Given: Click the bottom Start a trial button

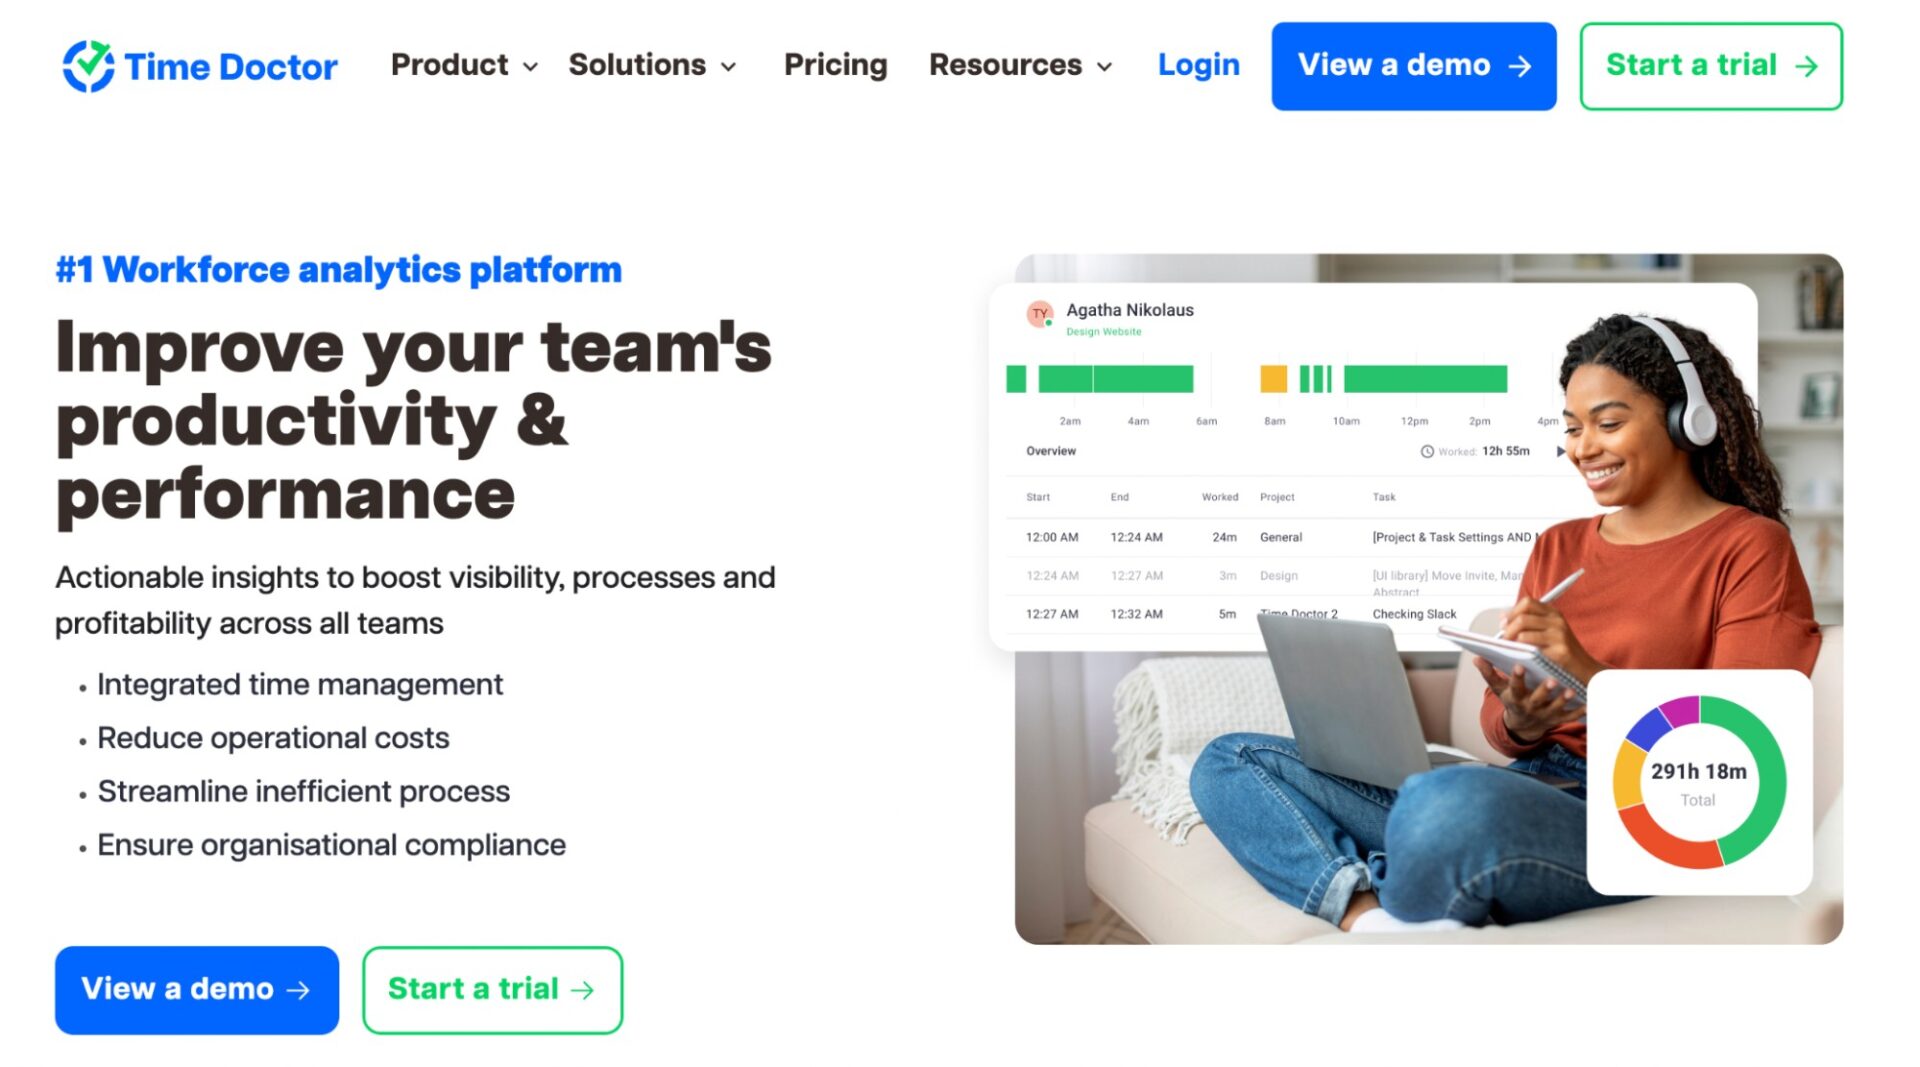Looking at the screenshot, I should pyautogui.click(x=491, y=990).
